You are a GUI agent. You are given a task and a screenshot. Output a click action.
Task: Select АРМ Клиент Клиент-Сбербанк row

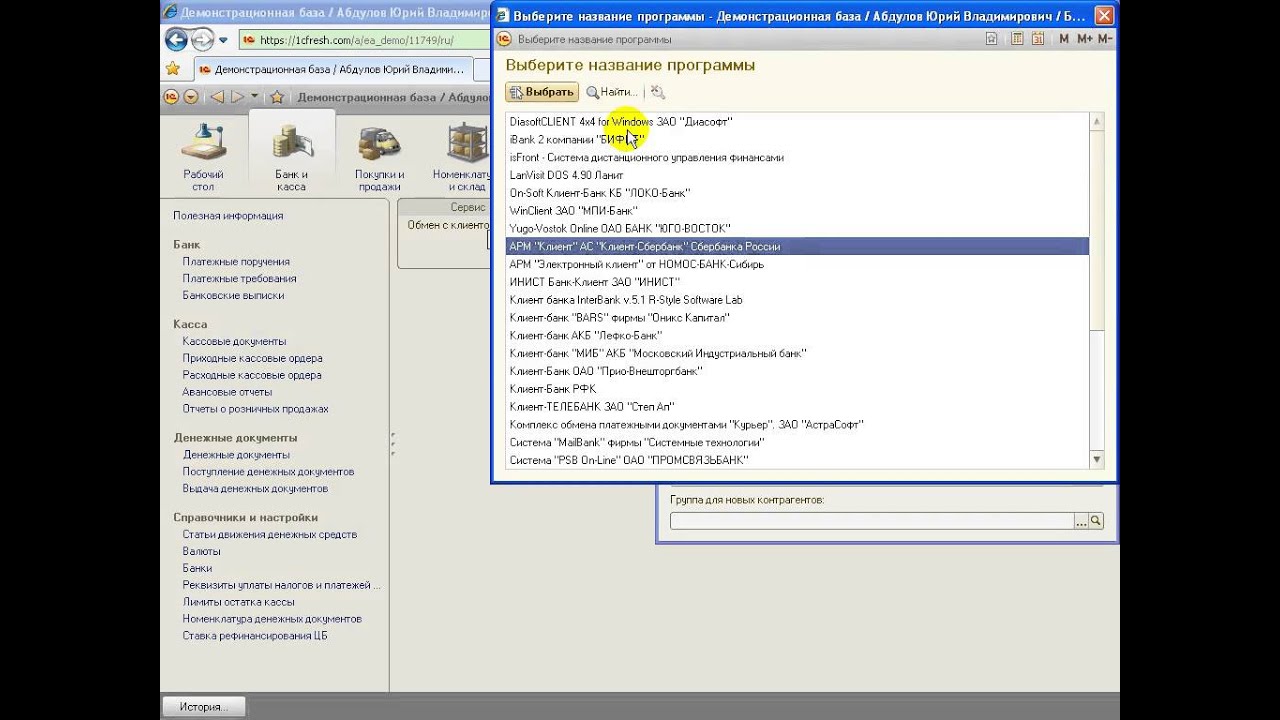tap(797, 246)
